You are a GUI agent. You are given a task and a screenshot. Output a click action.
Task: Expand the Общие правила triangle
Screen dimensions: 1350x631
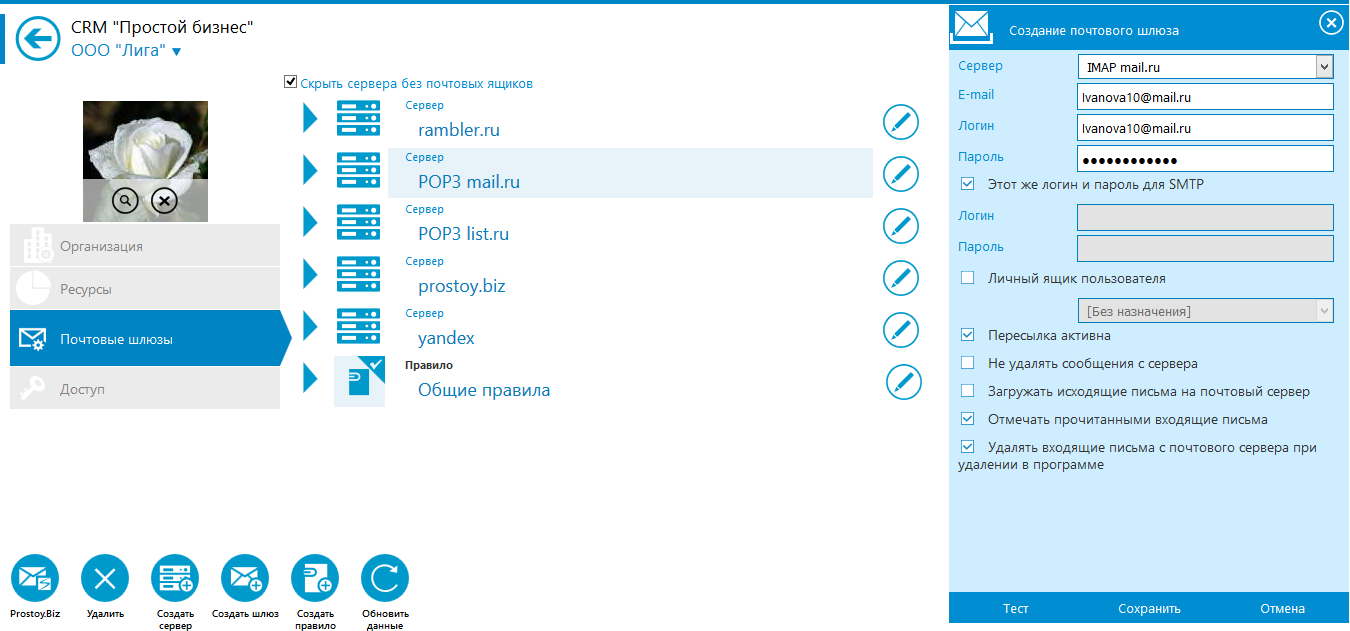coord(310,378)
